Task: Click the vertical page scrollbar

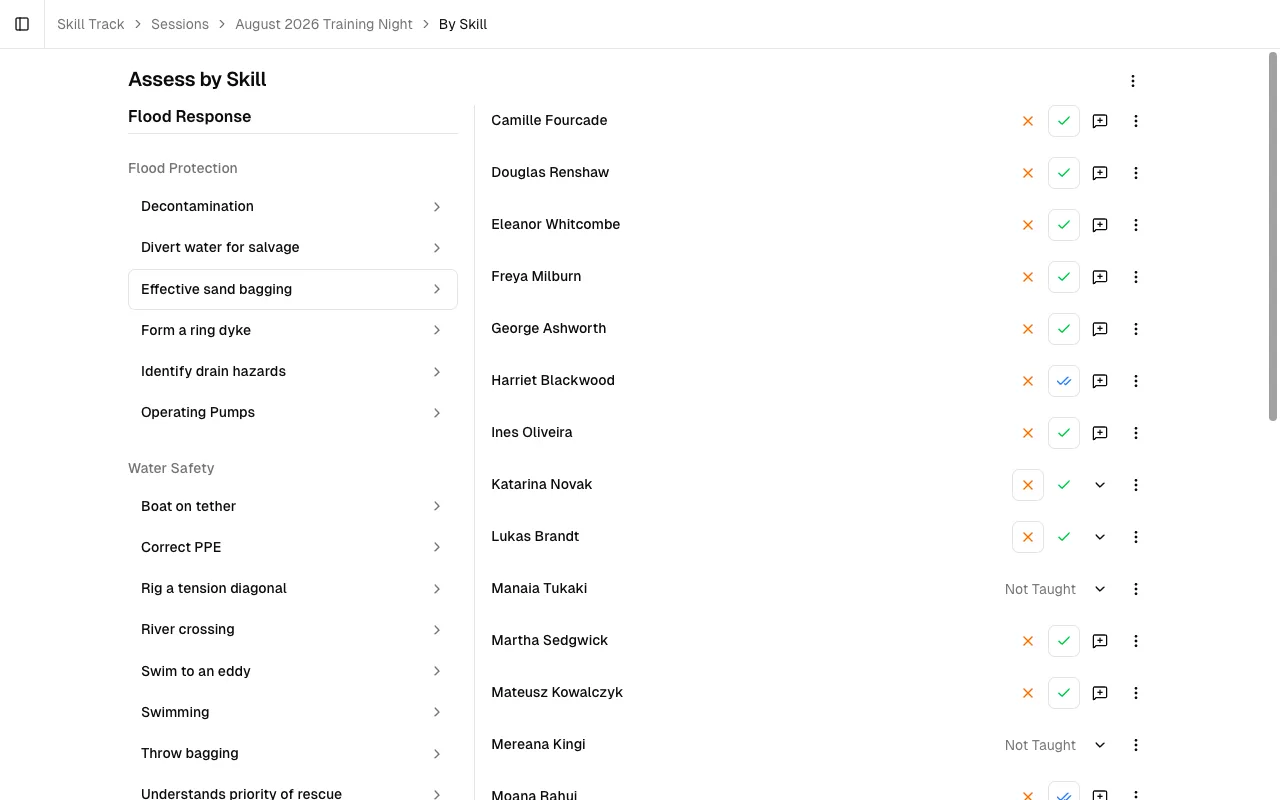Action: [x=1273, y=236]
